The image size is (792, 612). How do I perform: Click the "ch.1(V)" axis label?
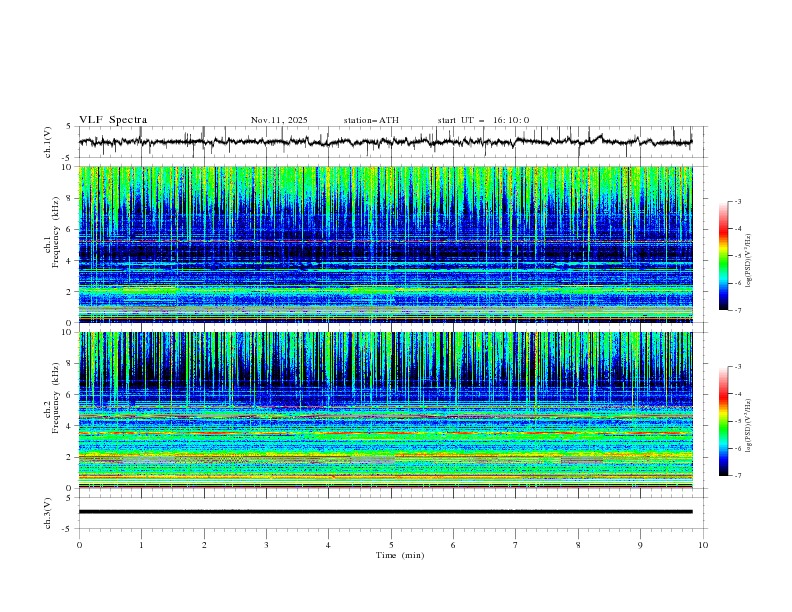tap(47, 142)
